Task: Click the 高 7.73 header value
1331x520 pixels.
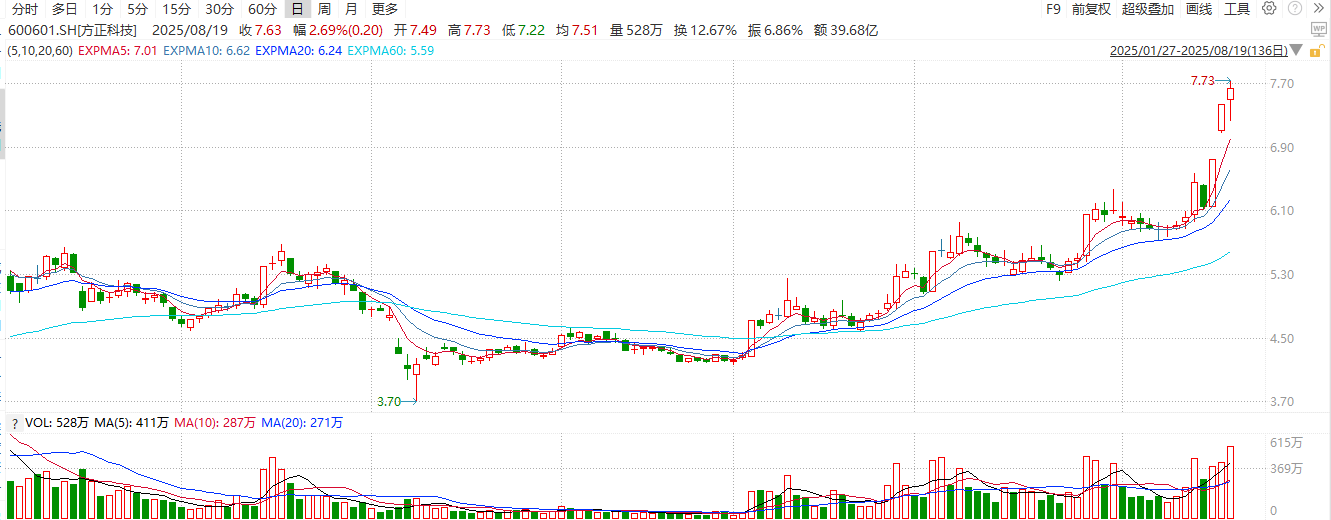Action: (x=469, y=30)
